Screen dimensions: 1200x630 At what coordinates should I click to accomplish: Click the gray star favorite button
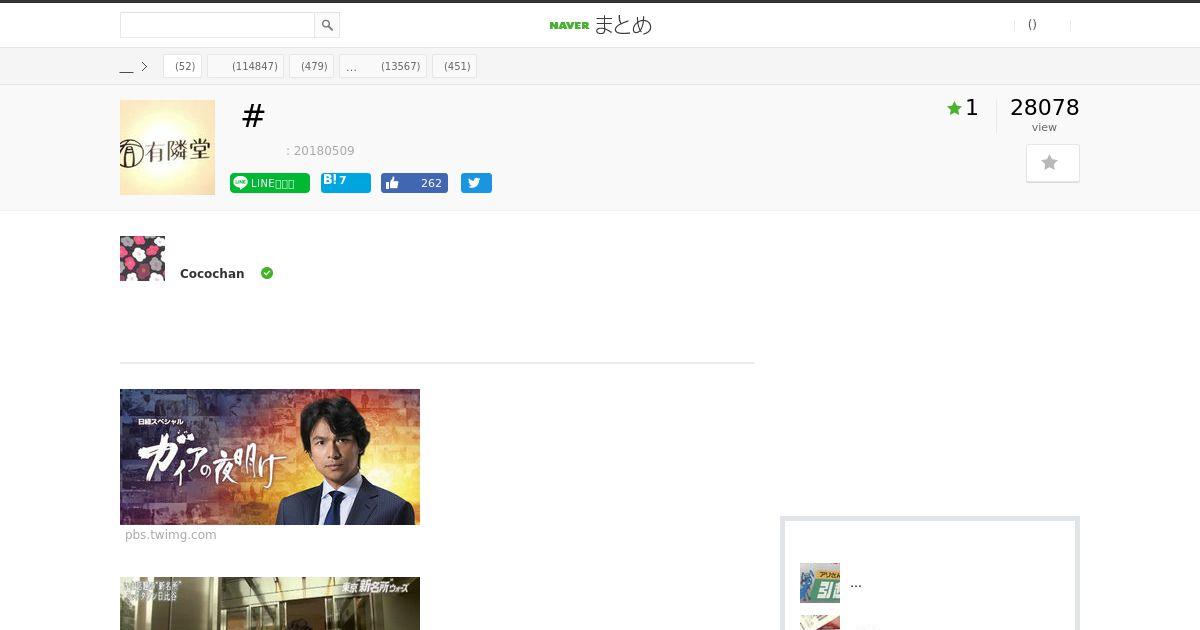(x=1053, y=163)
